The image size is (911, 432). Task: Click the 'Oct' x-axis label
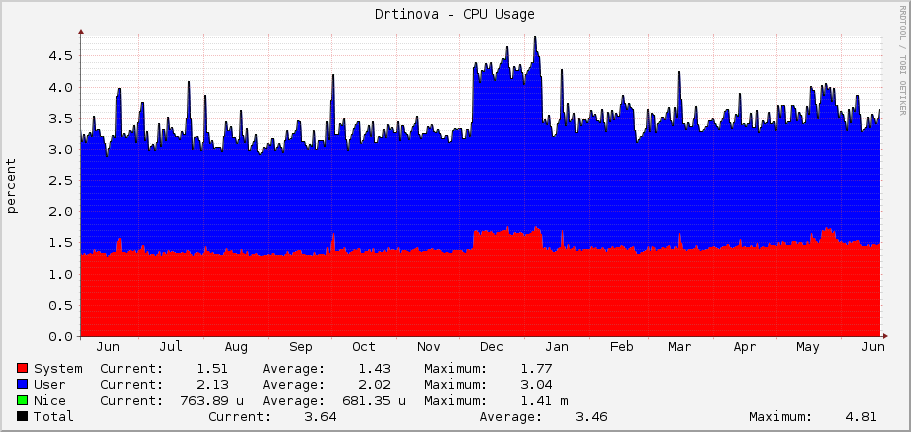click(x=364, y=347)
